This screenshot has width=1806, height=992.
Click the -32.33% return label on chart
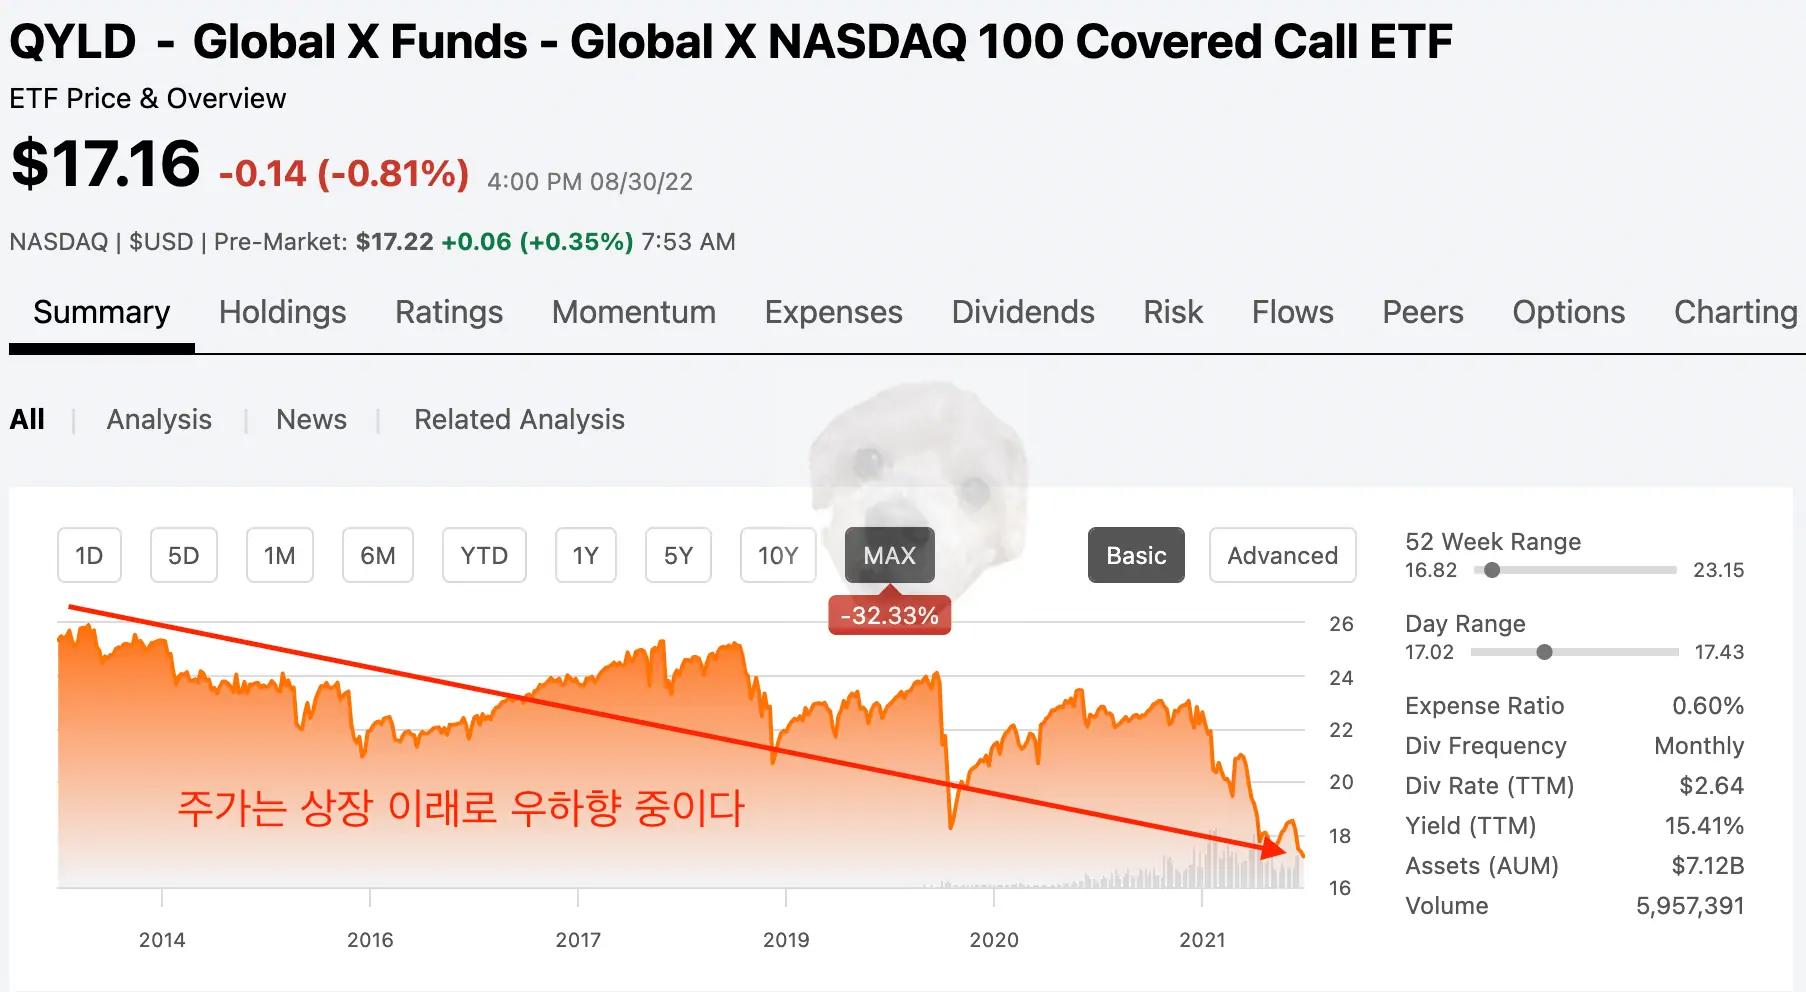(888, 615)
